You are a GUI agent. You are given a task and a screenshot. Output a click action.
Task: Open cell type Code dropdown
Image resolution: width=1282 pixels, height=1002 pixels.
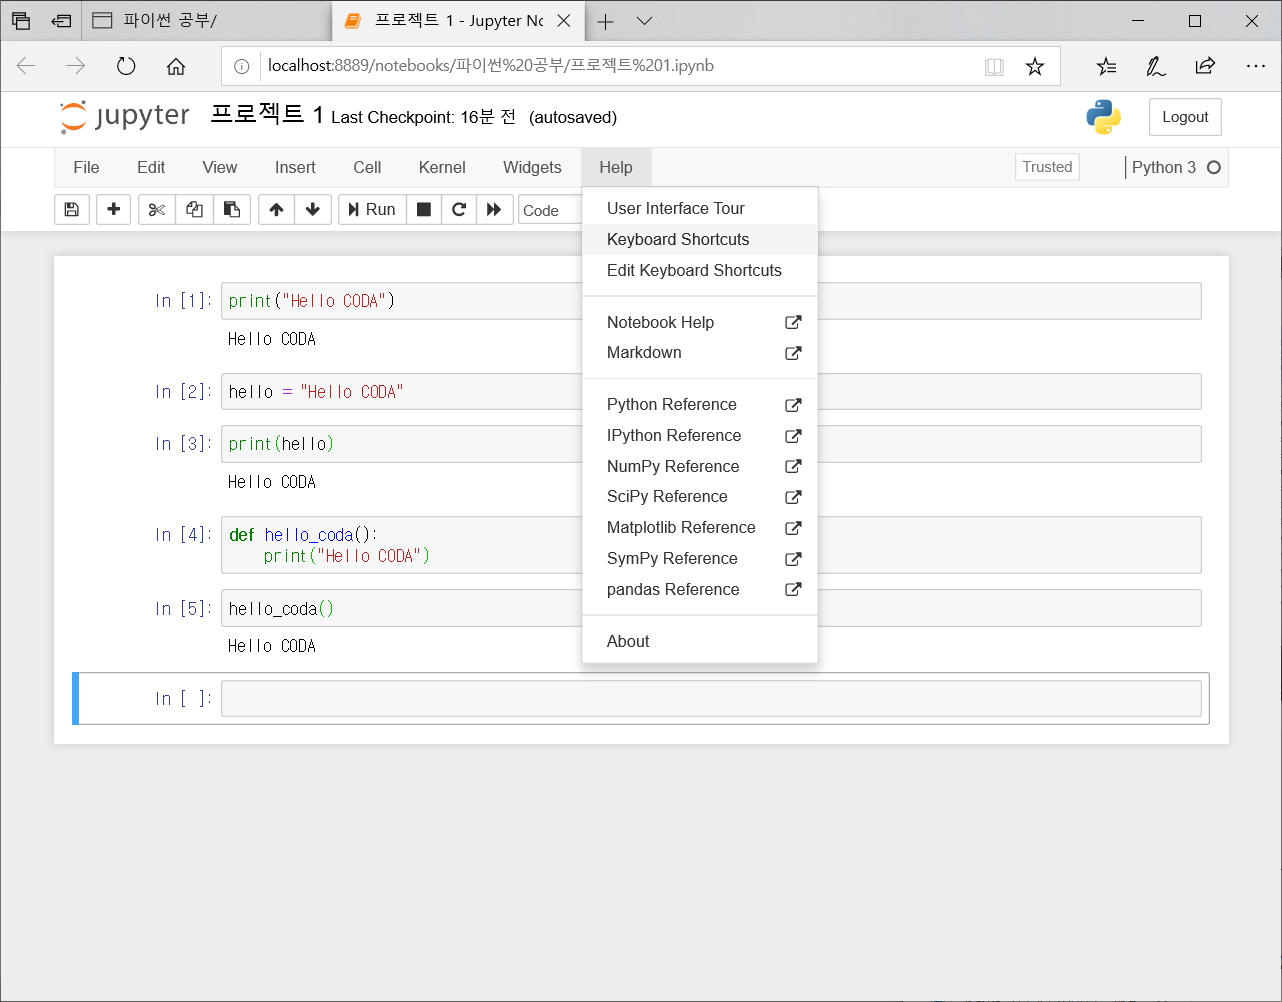550,210
